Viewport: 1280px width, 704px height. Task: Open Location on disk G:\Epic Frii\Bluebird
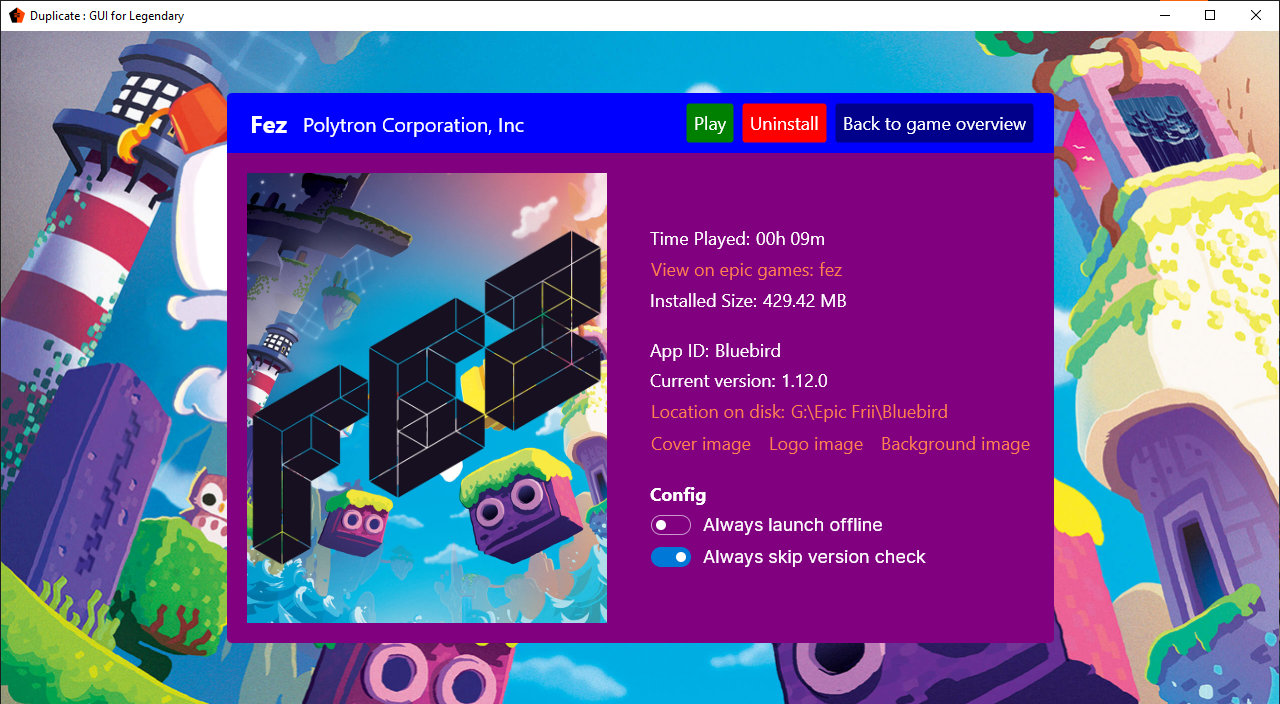tap(799, 412)
